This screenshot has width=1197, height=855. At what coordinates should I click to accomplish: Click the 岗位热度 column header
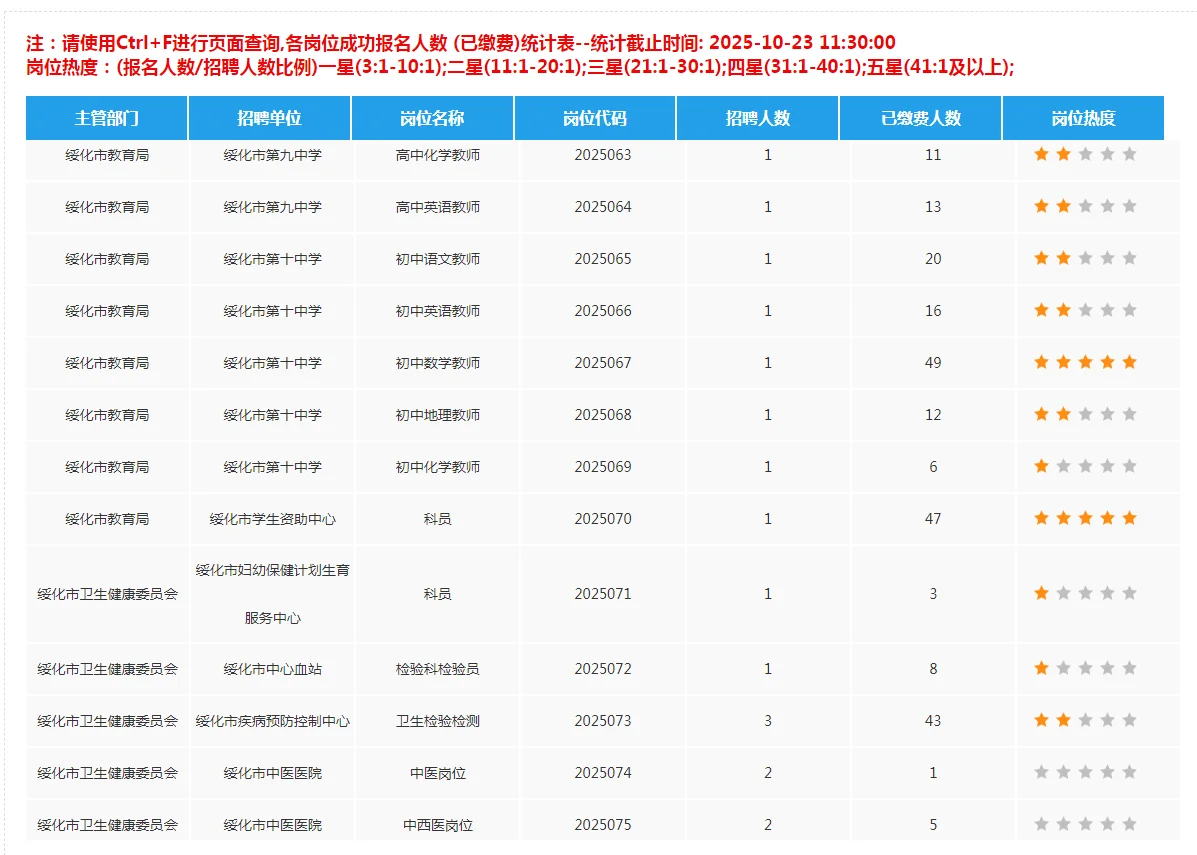coord(1083,118)
